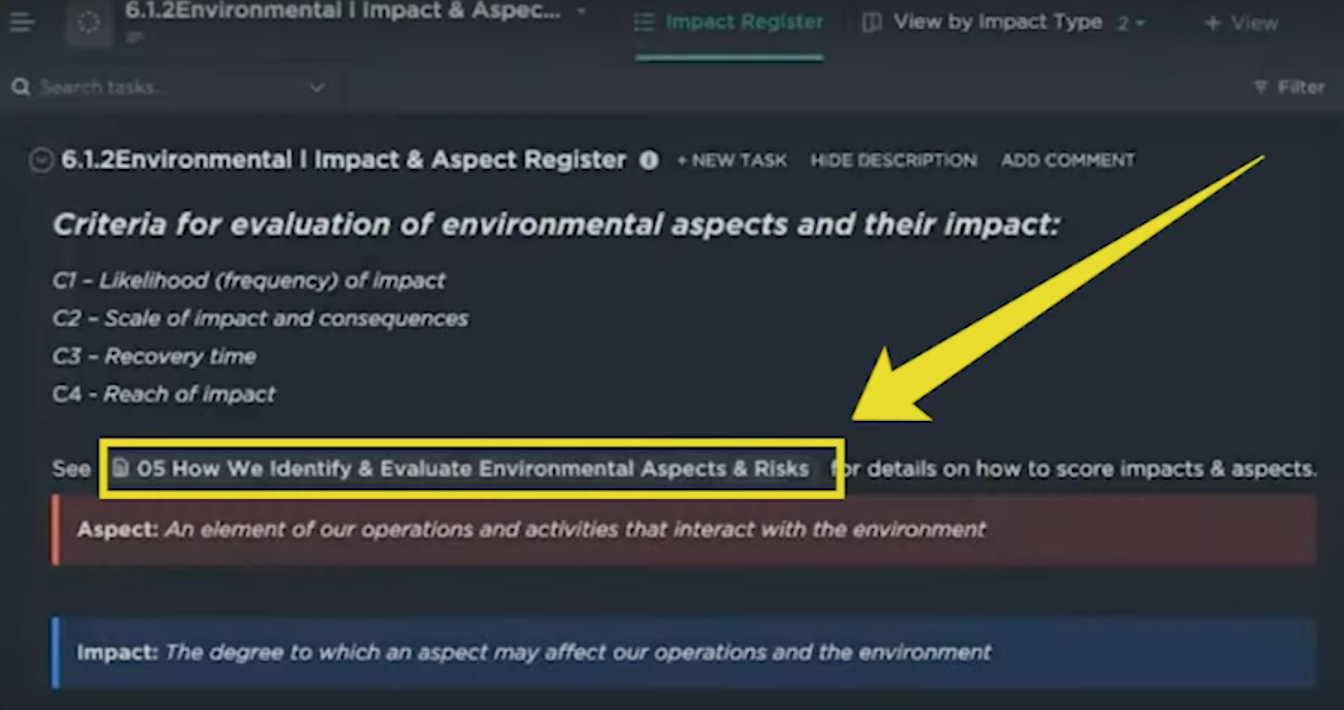Image resolution: width=1344 pixels, height=710 pixels.
Task: Add a new view with + View
Action: [x=1241, y=23]
